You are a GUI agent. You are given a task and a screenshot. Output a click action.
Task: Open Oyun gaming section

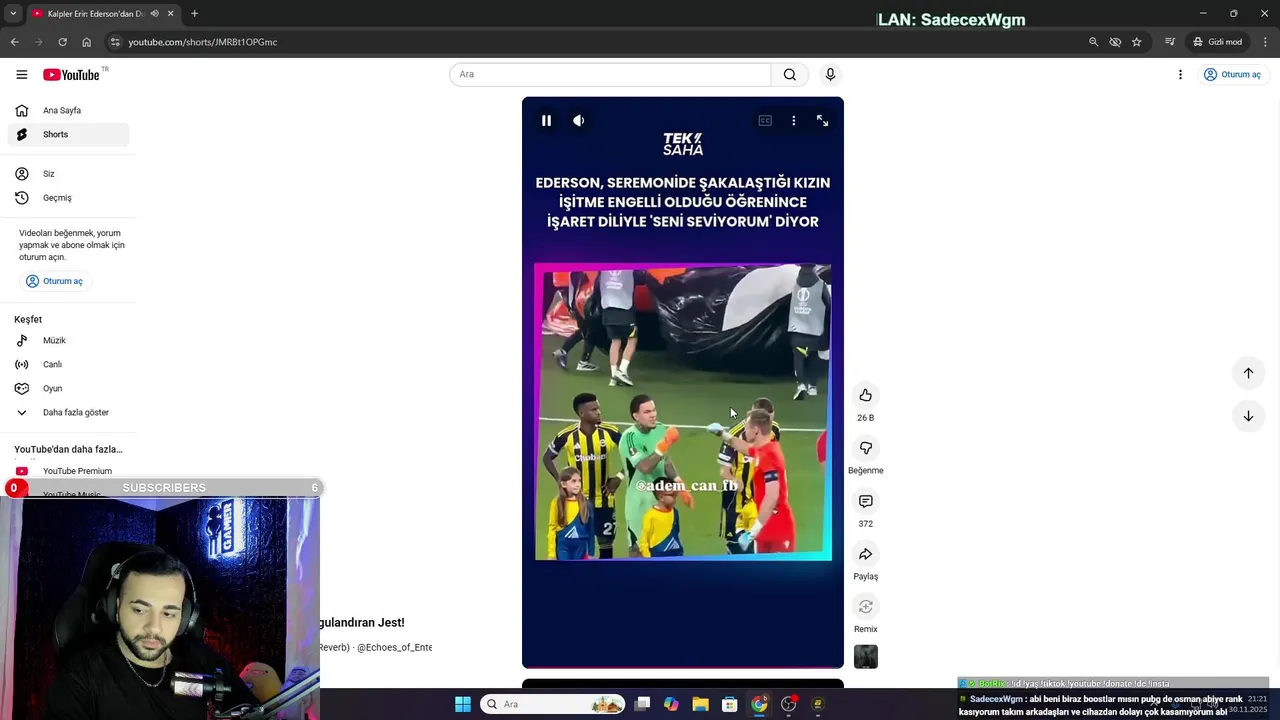pyautogui.click(x=68, y=388)
